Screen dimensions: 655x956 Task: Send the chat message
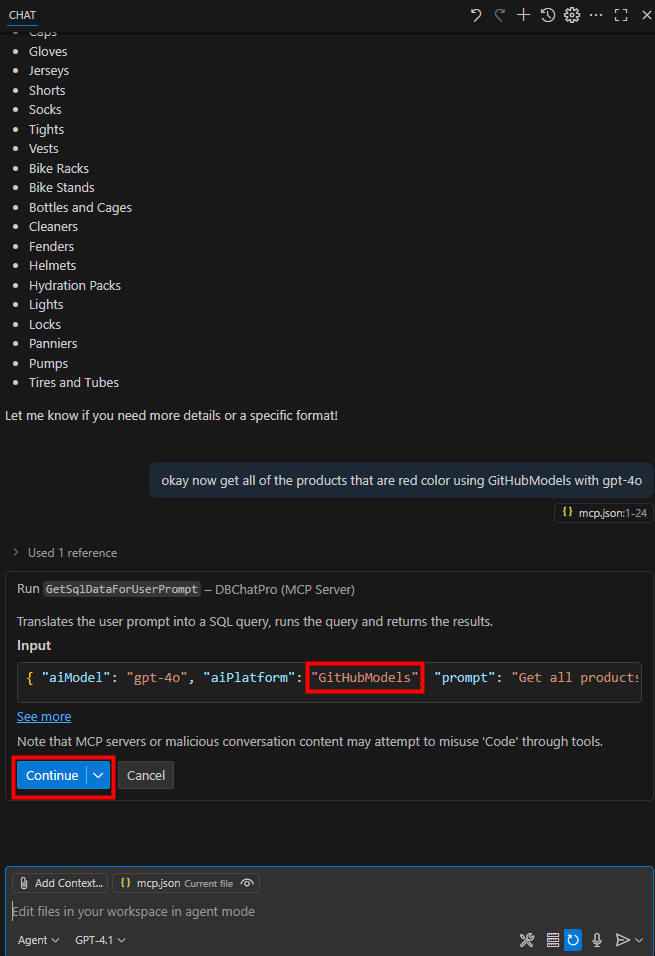coord(622,940)
